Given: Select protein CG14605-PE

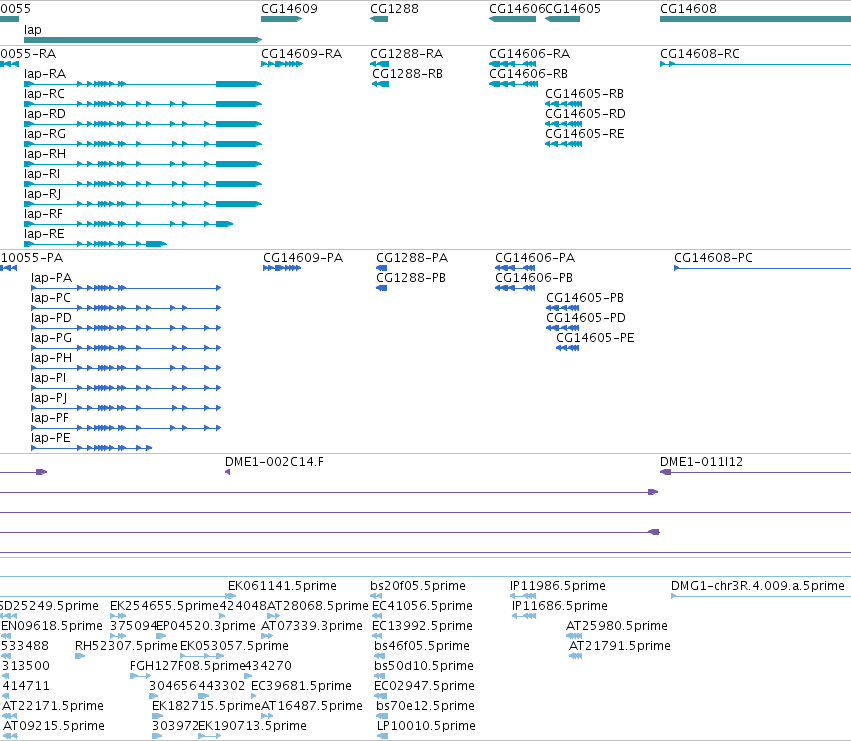Looking at the screenshot, I should coord(595,338).
